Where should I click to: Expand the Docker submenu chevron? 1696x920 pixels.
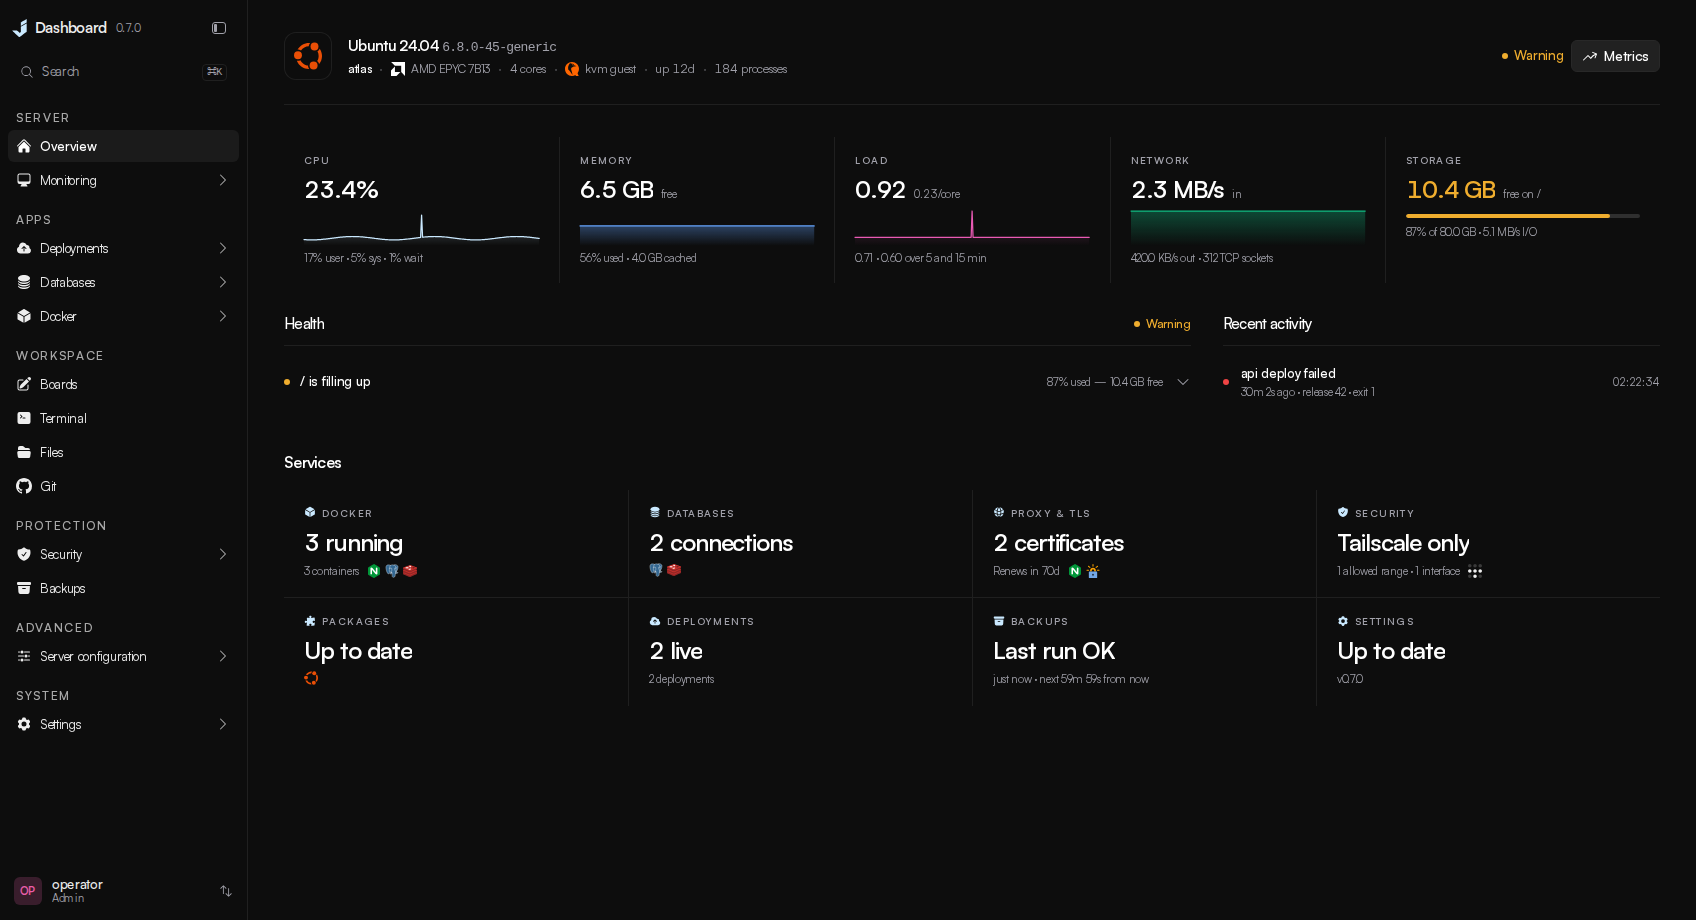tap(223, 316)
